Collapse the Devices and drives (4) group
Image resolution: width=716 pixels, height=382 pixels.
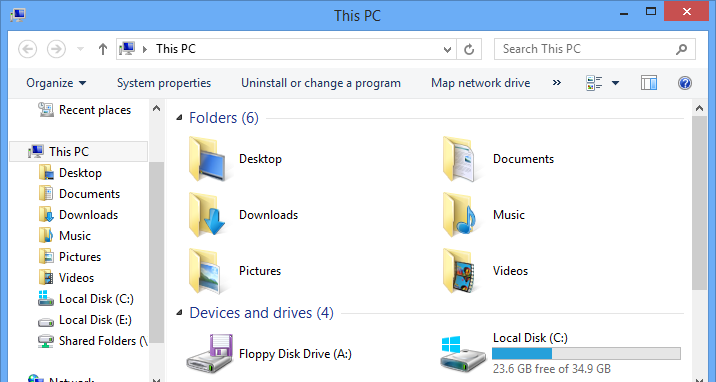[179, 313]
